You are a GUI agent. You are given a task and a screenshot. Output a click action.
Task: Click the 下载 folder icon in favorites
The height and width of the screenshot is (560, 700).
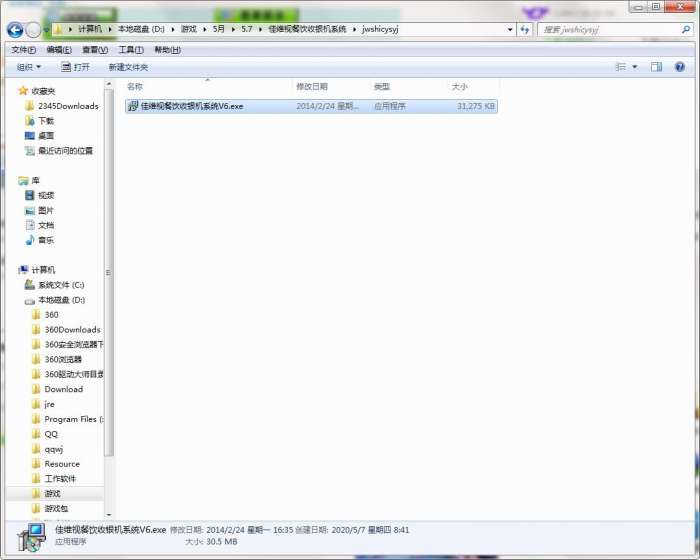click(x=29, y=121)
